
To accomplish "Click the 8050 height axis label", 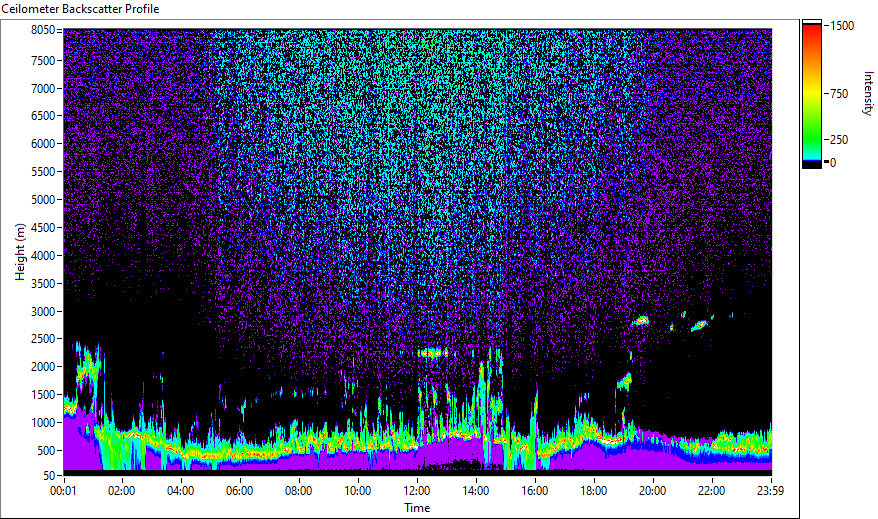I will click(43, 30).
